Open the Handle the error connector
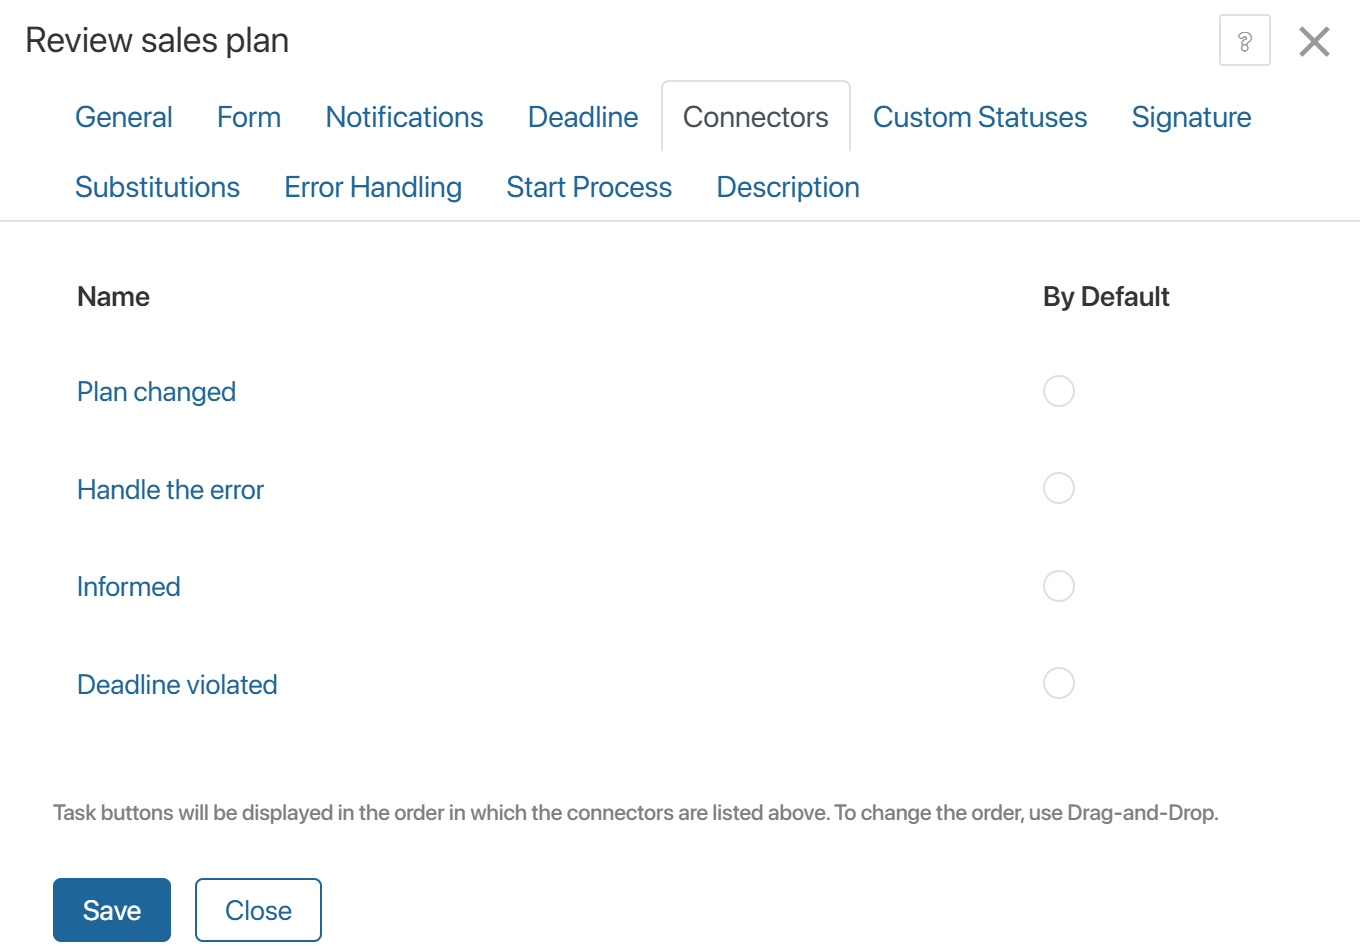 170,490
